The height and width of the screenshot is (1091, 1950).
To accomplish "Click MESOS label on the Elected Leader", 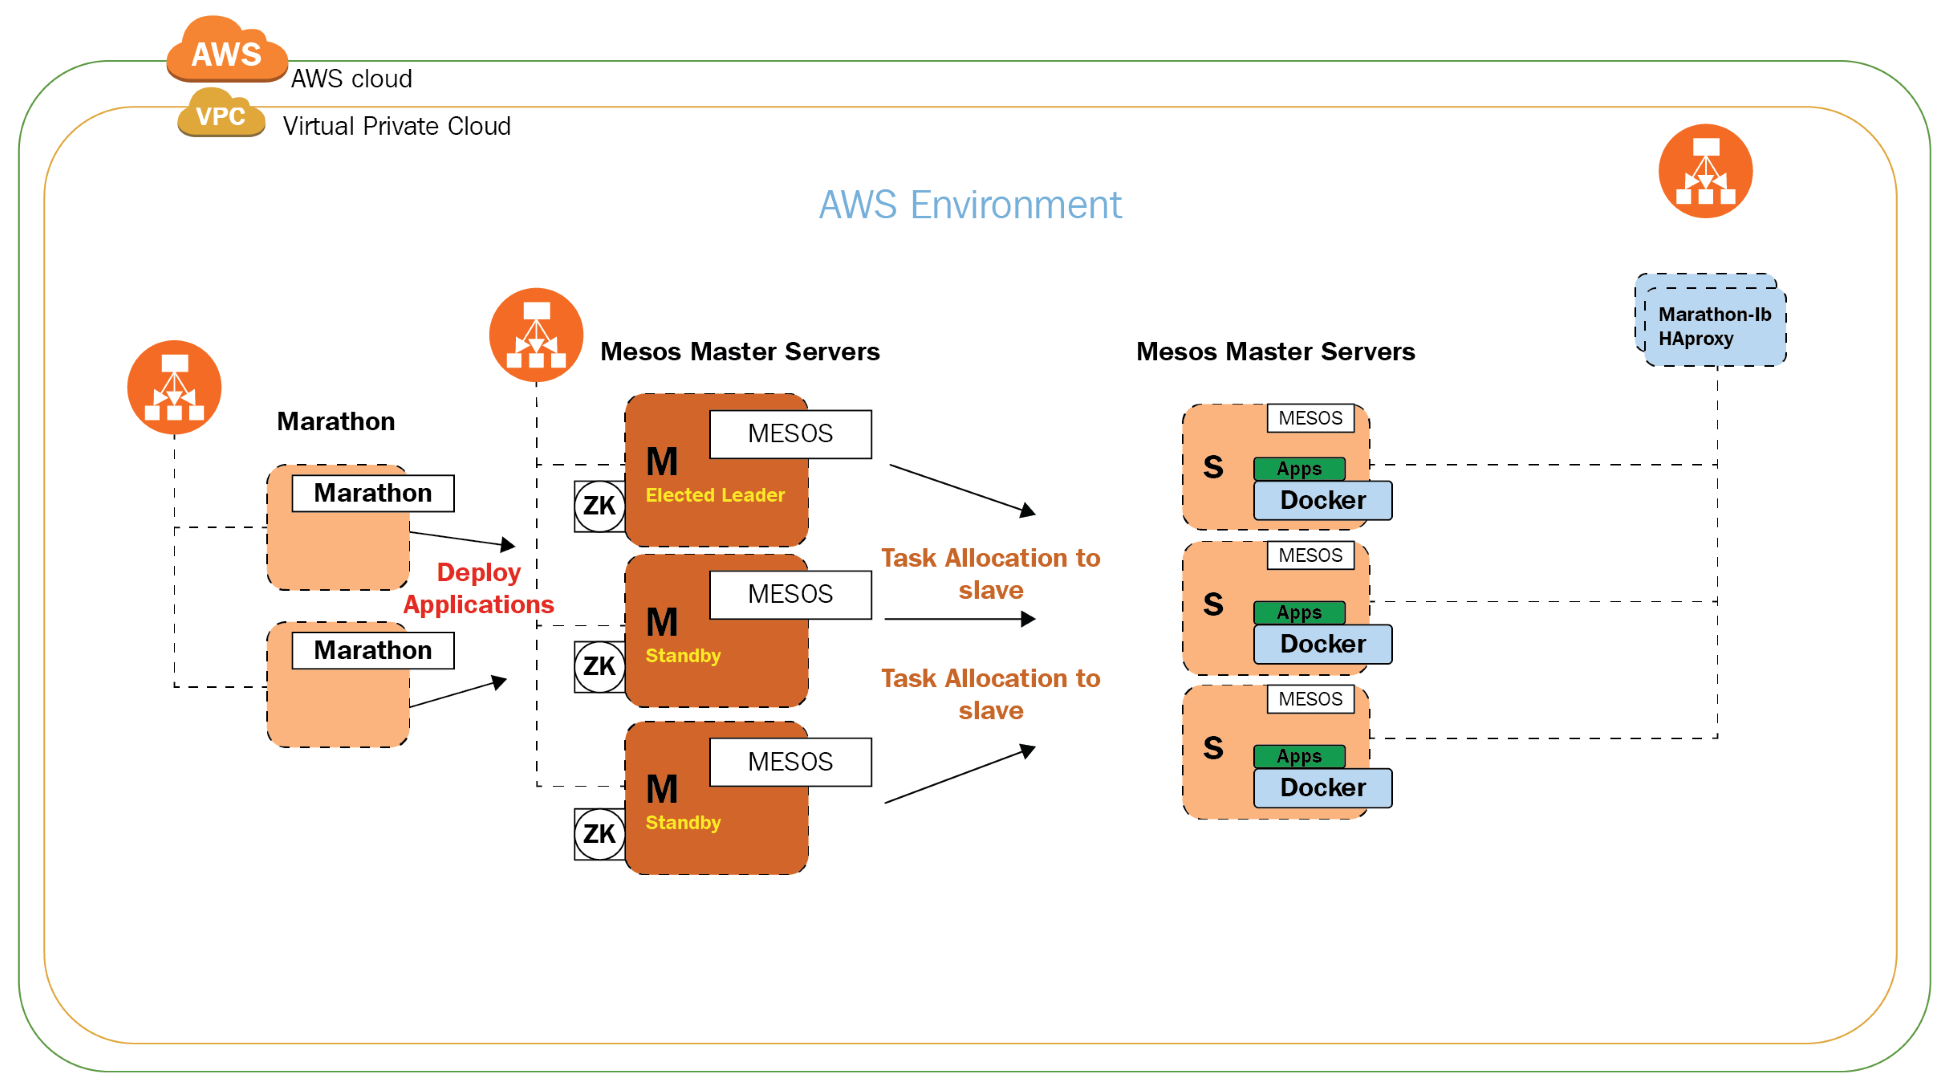I will [790, 434].
